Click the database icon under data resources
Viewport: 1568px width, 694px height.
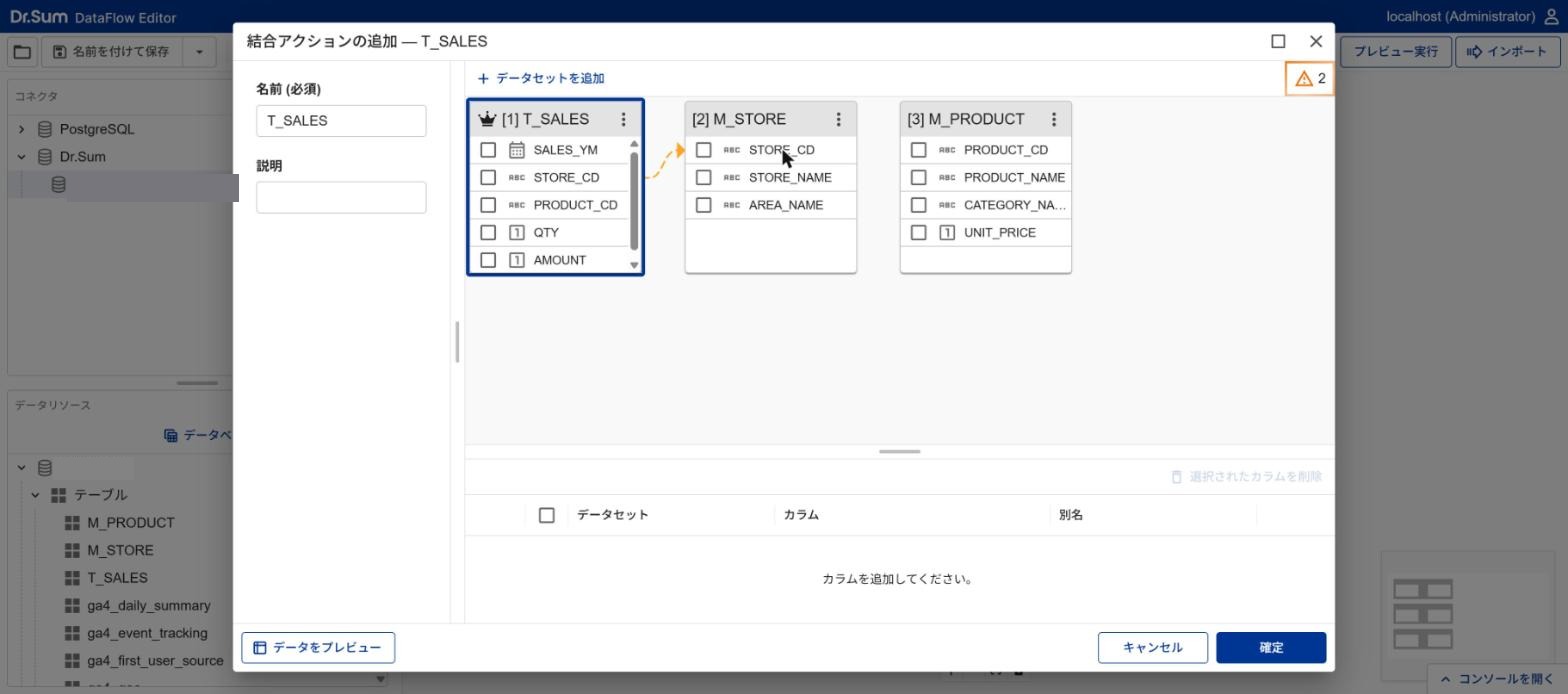pyautogui.click(x=45, y=468)
